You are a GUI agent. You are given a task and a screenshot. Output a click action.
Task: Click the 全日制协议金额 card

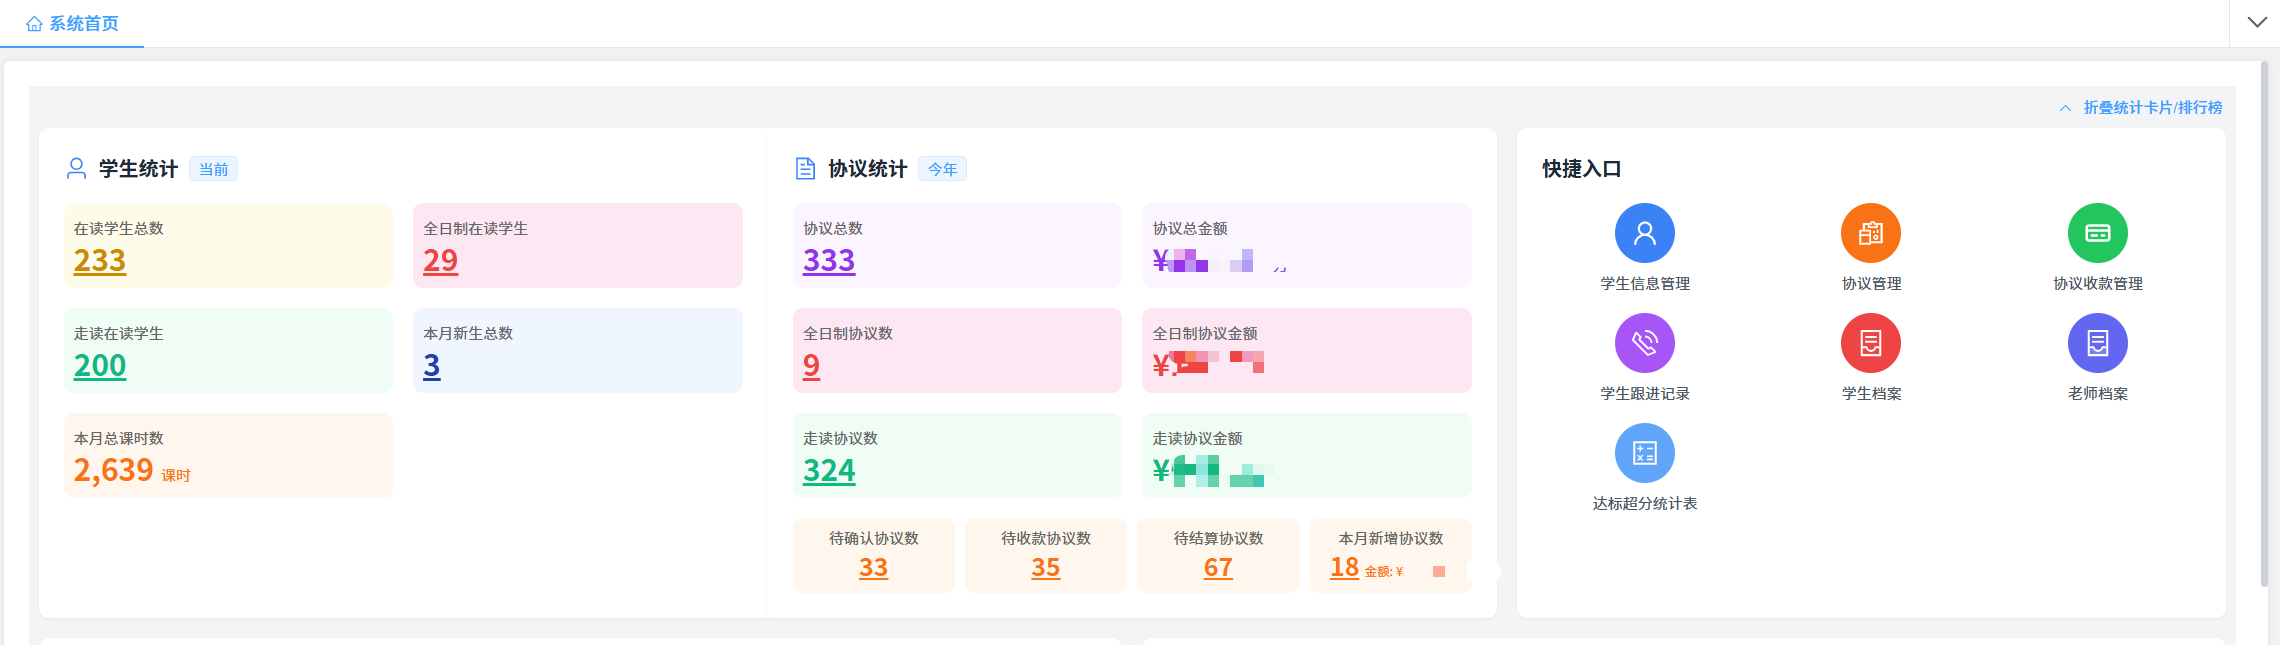[x=1306, y=350]
